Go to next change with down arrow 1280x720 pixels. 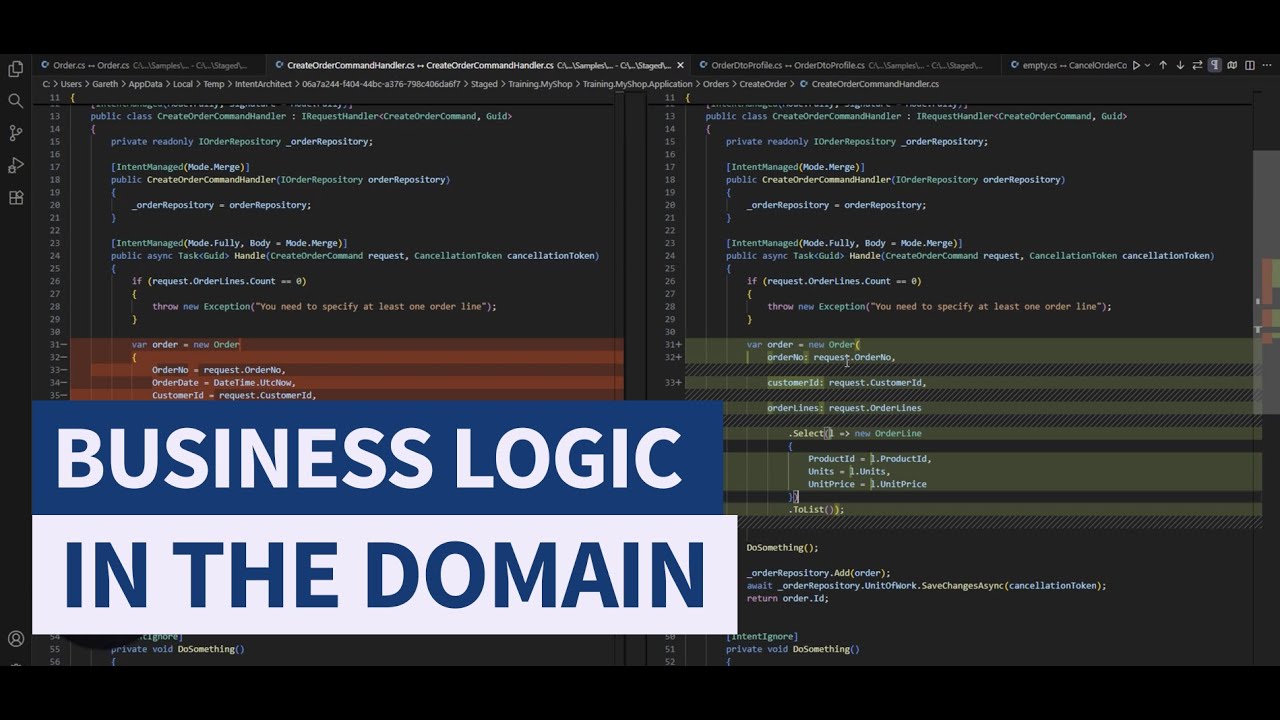coord(1180,65)
